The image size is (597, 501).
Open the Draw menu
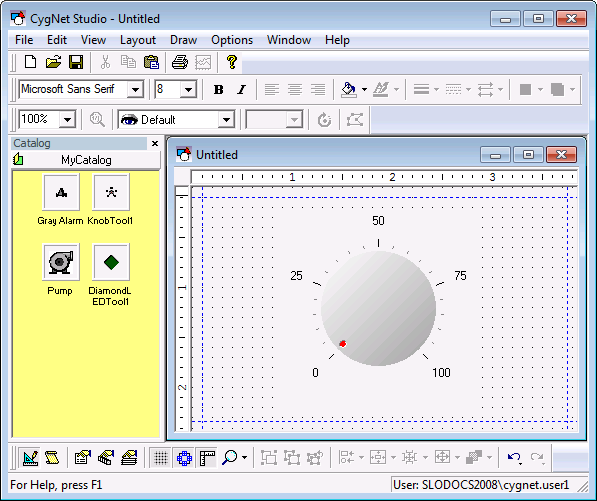183,40
